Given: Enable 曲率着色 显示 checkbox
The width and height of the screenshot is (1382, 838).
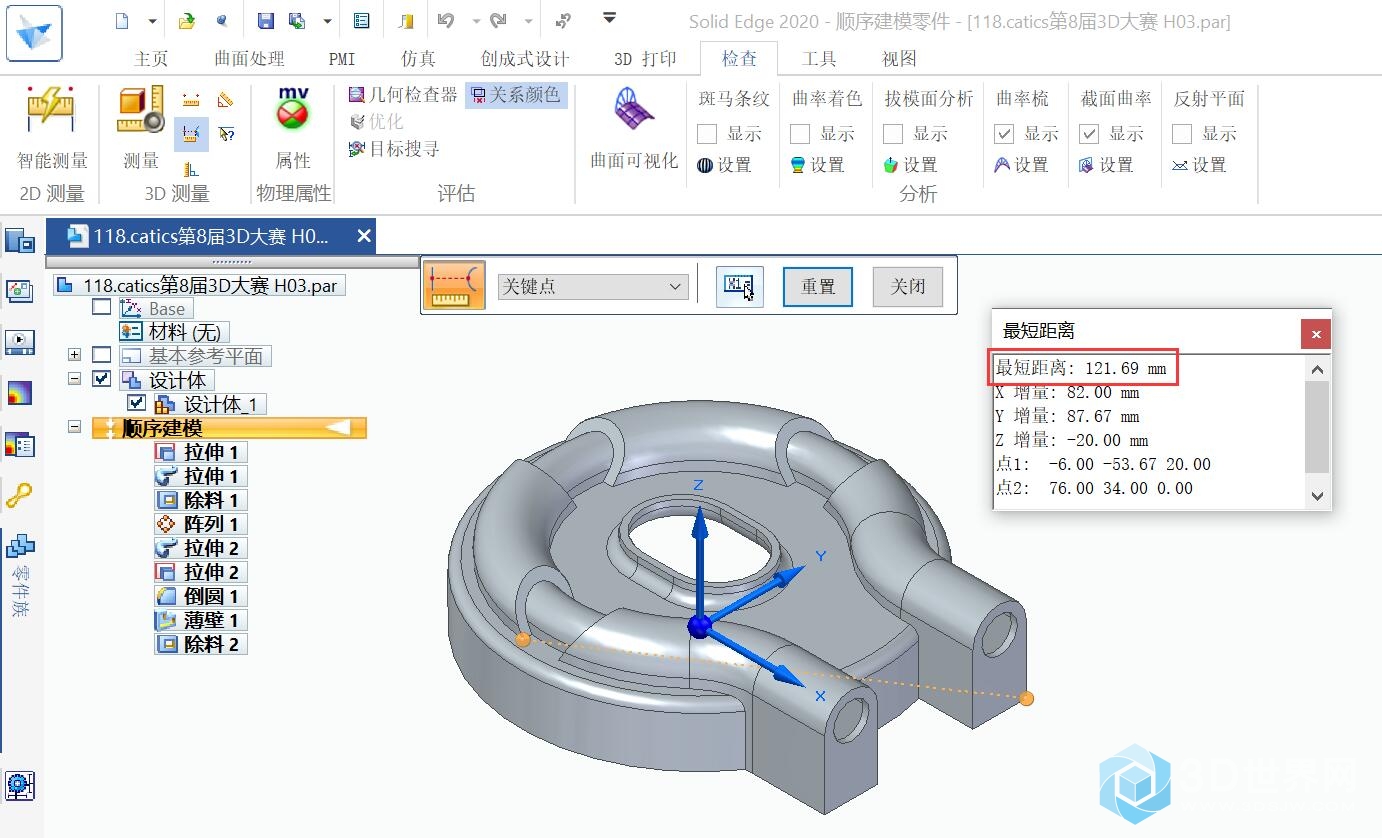Looking at the screenshot, I should pyautogui.click(x=800, y=134).
